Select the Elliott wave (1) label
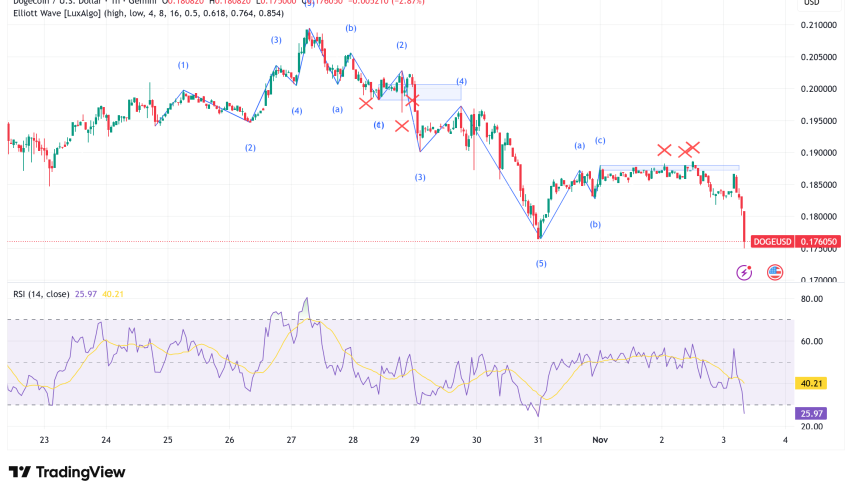852x485 pixels. pos(183,65)
